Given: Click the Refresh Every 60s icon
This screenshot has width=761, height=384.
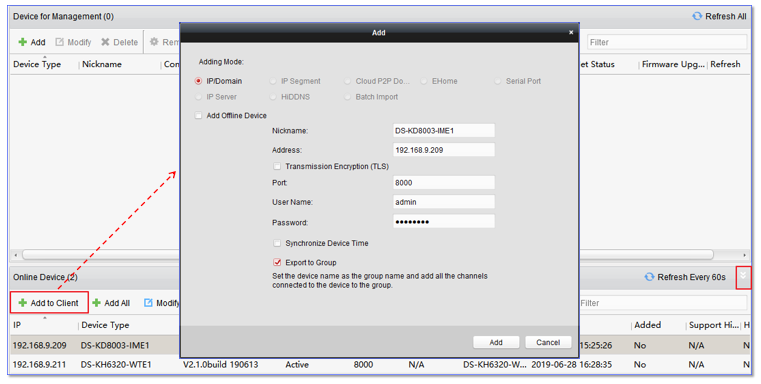Looking at the screenshot, I should pyautogui.click(x=649, y=277).
